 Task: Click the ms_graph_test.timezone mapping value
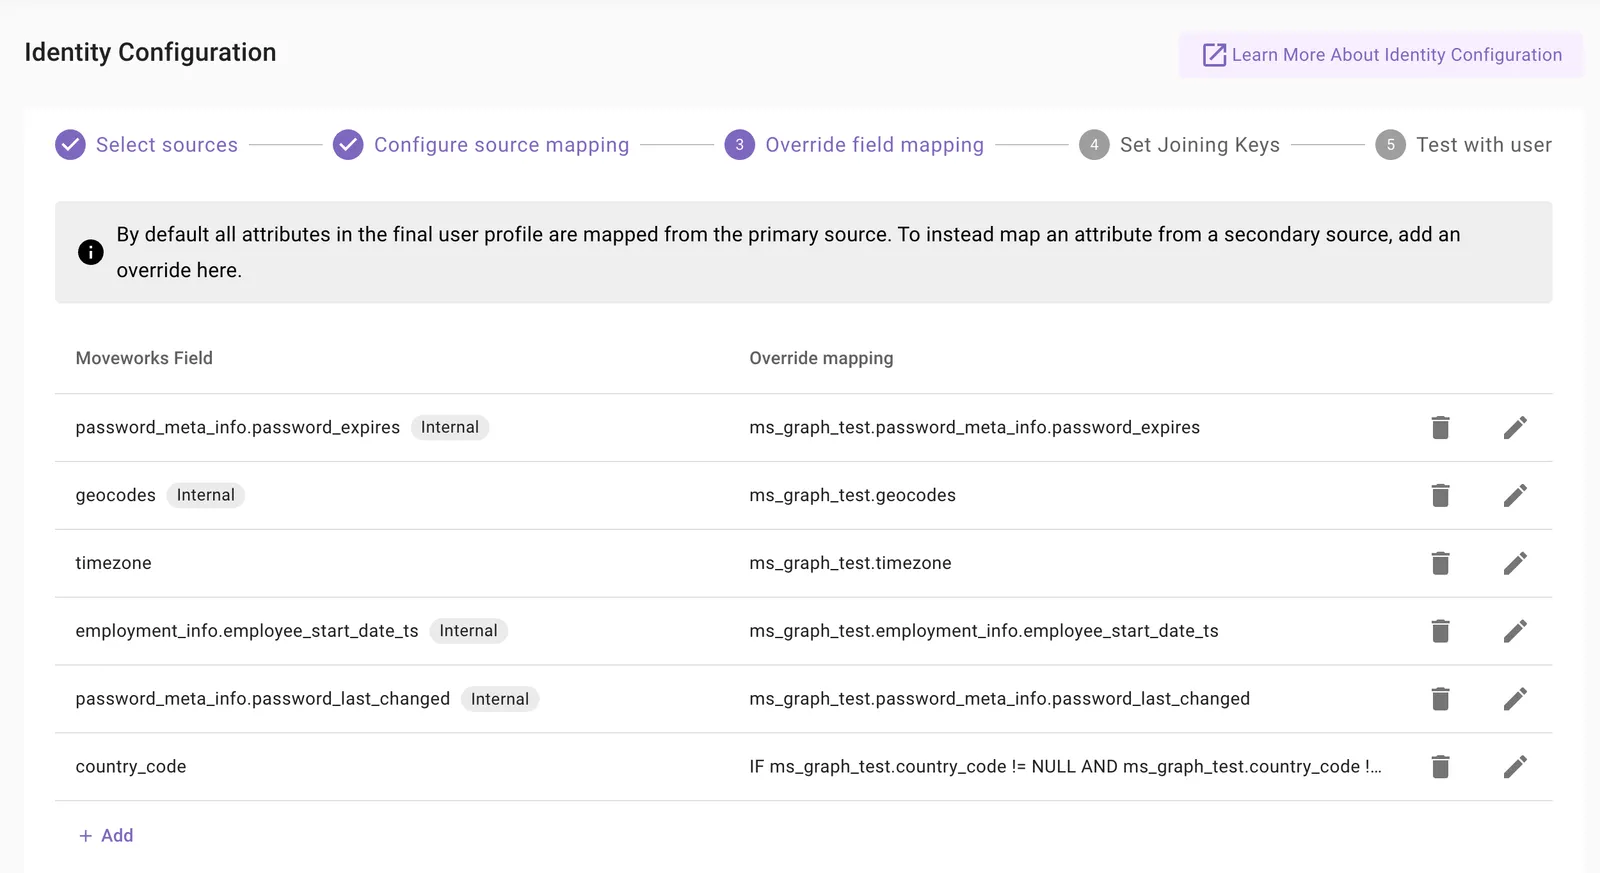pos(851,563)
